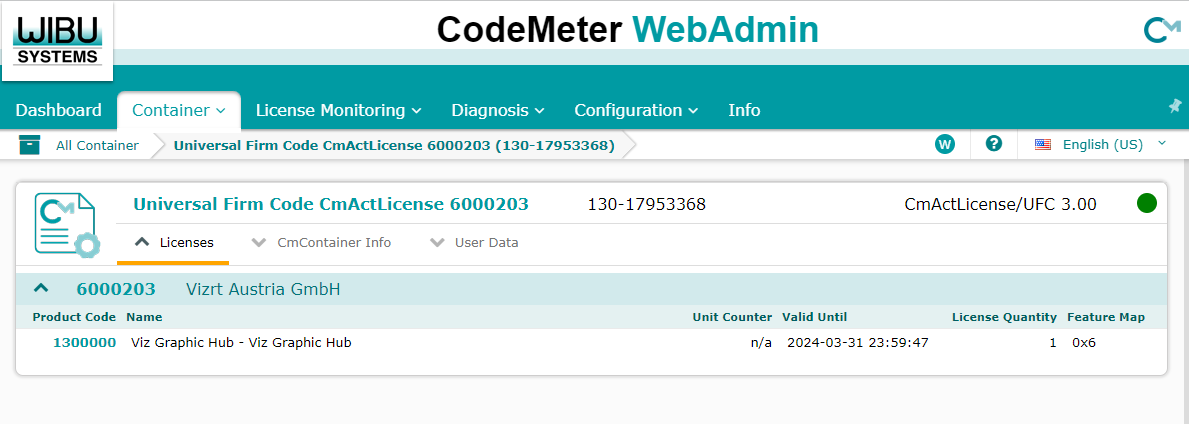This screenshot has height=424, width=1189.
Task: Open the Container dropdown menu
Action: click(x=179, y=110)
